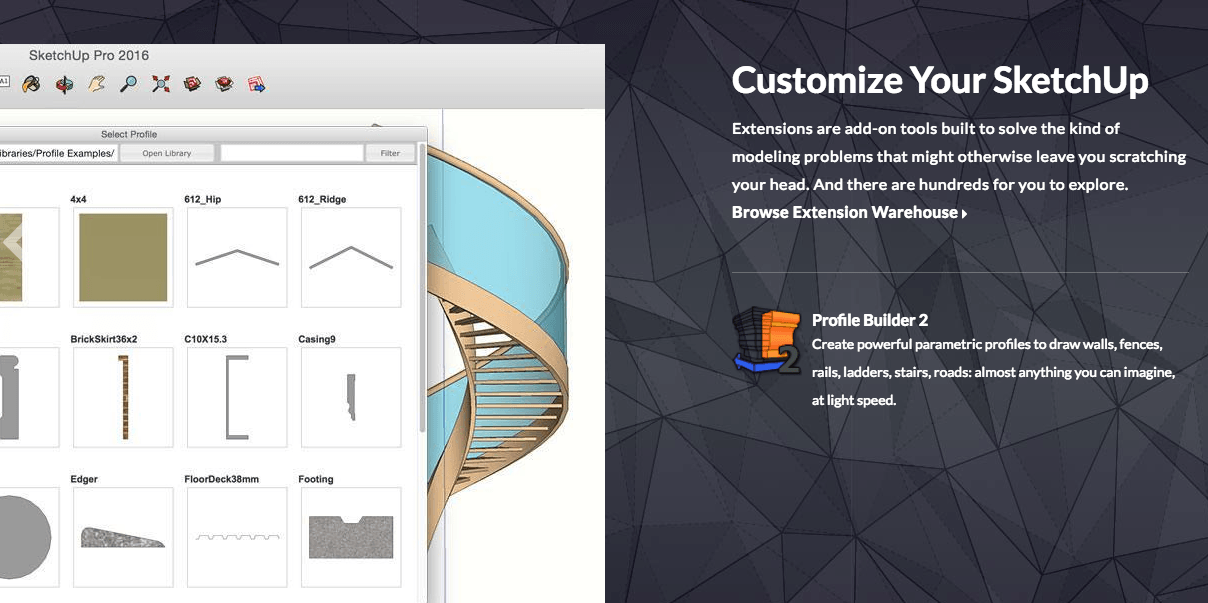Select the FloorDeck38mm profile thumbnail
The width and height of the screenshot is (1208, 603).
(237, 537)
